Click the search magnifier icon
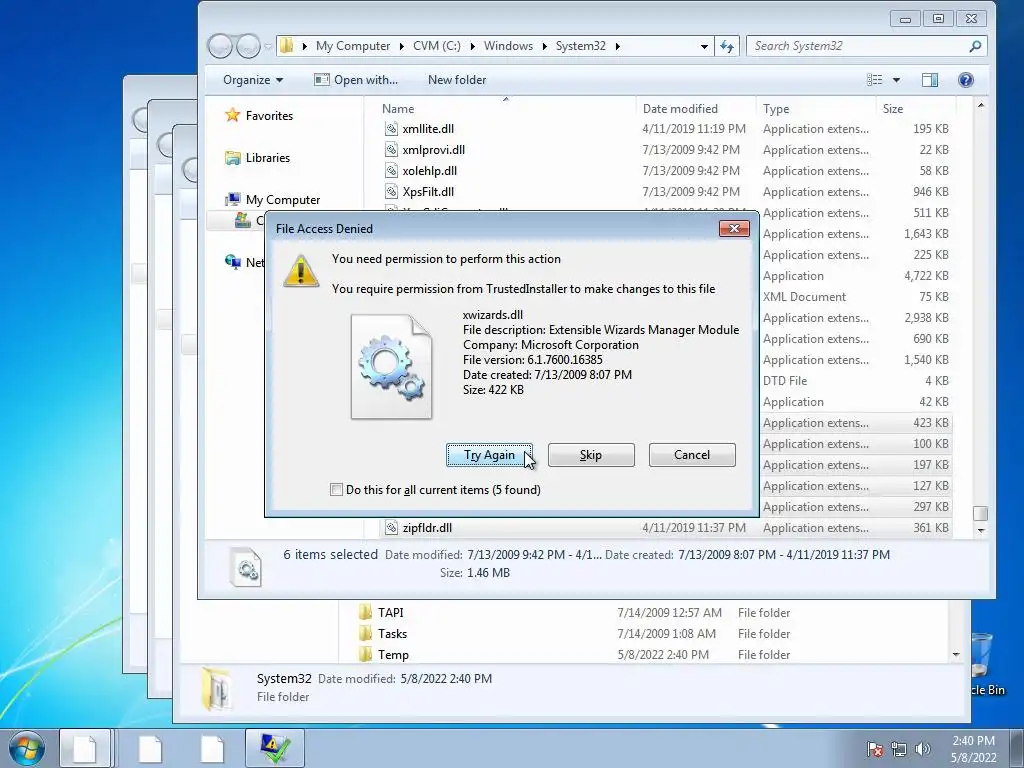Screen dimensions: 1024x768 pyautogui.click(x=975, y=46)
